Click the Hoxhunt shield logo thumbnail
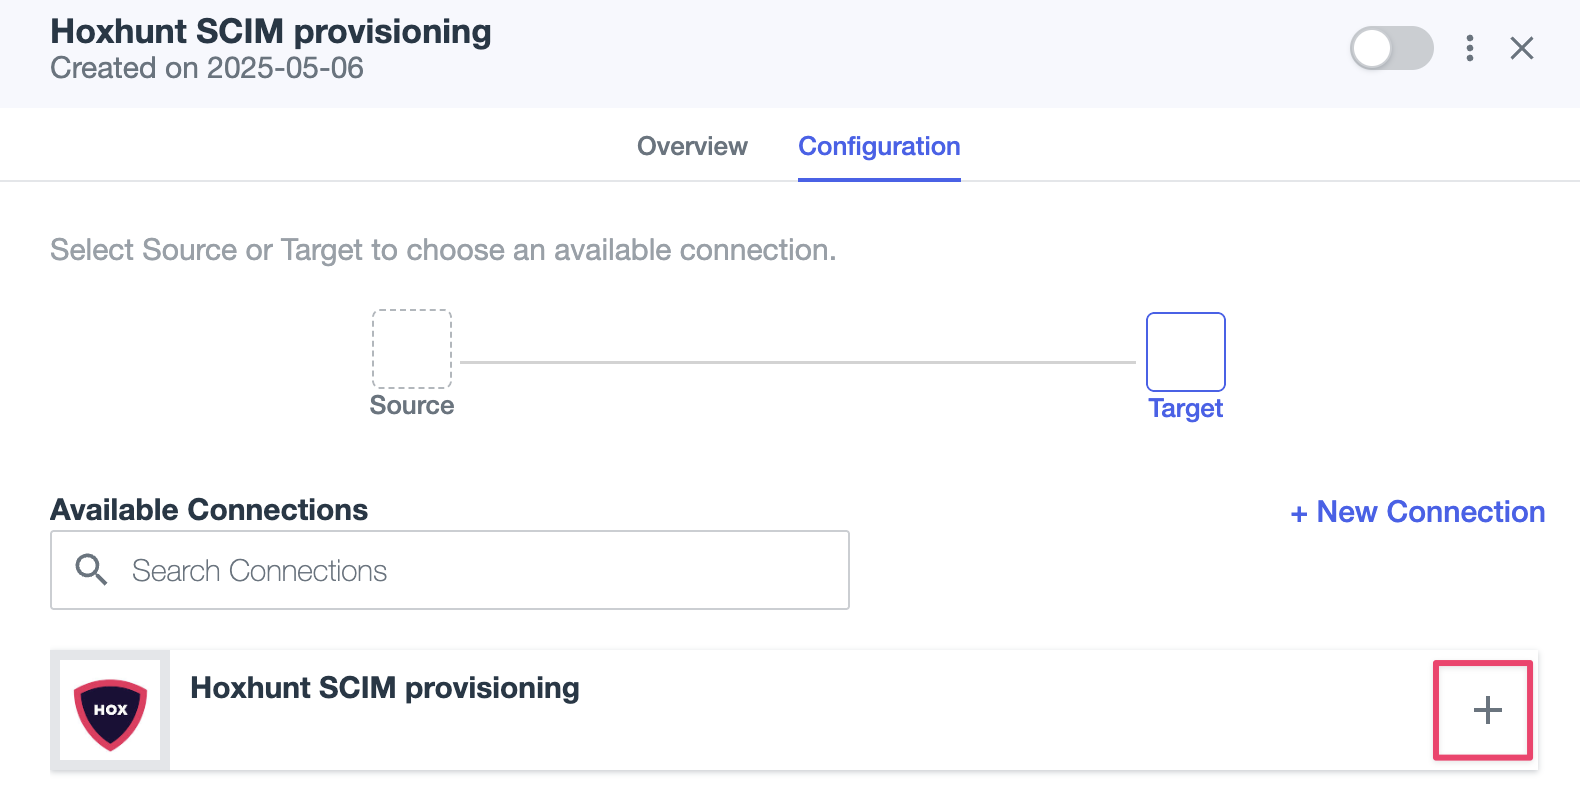The height and width of the screenshot is (792, 1580). [110, 710]
